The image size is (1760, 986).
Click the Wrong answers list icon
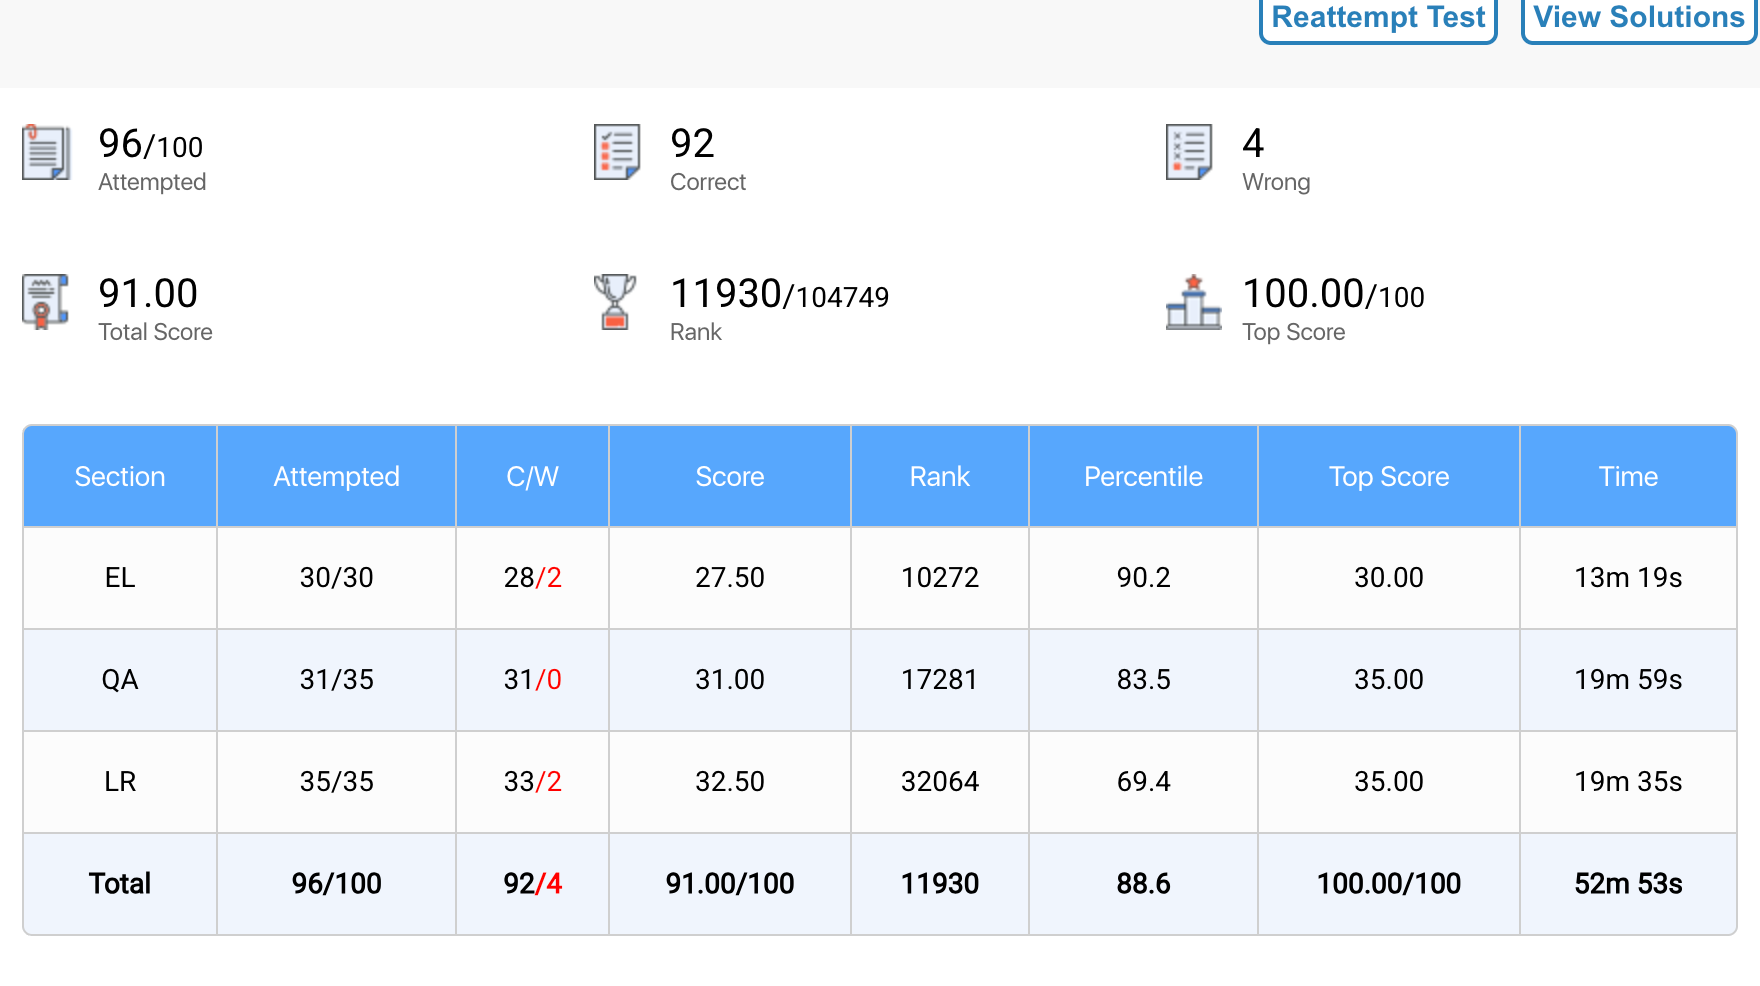[x=1189, y=153]
